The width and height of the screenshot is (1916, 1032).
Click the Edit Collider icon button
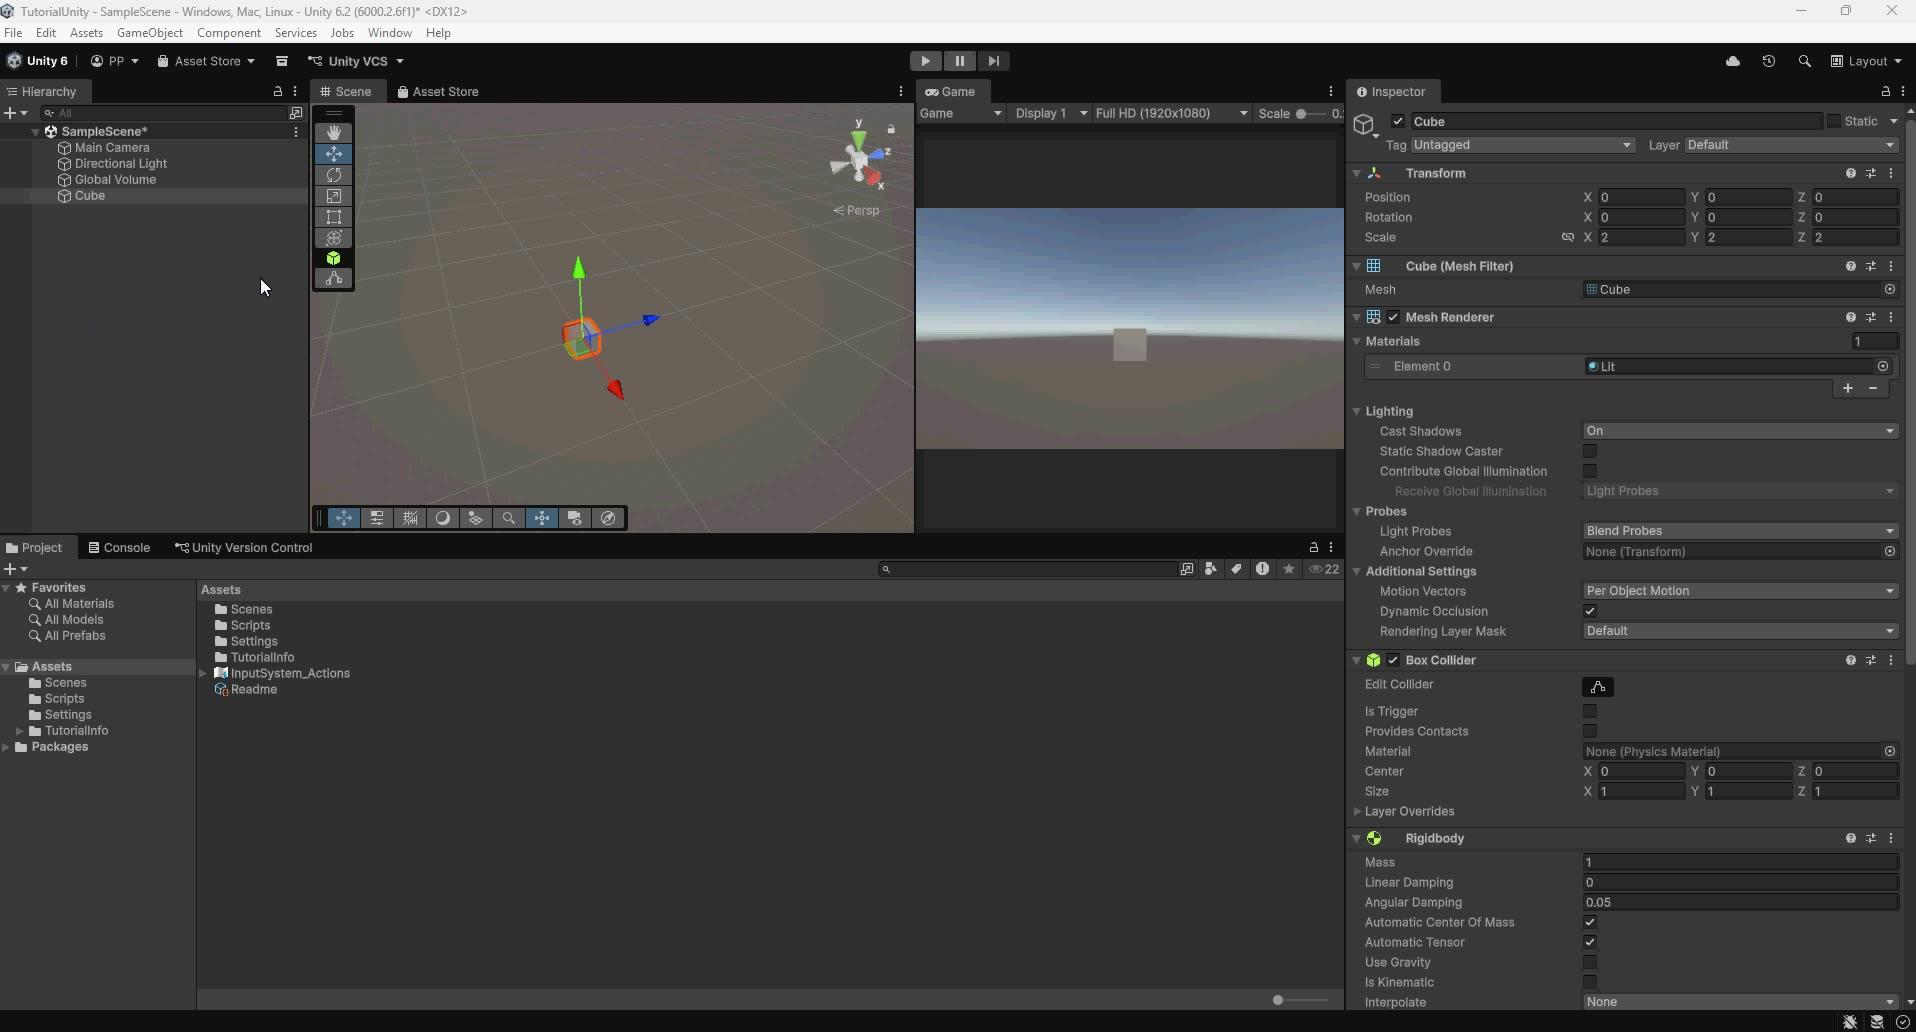click(x=1598, y=687)
